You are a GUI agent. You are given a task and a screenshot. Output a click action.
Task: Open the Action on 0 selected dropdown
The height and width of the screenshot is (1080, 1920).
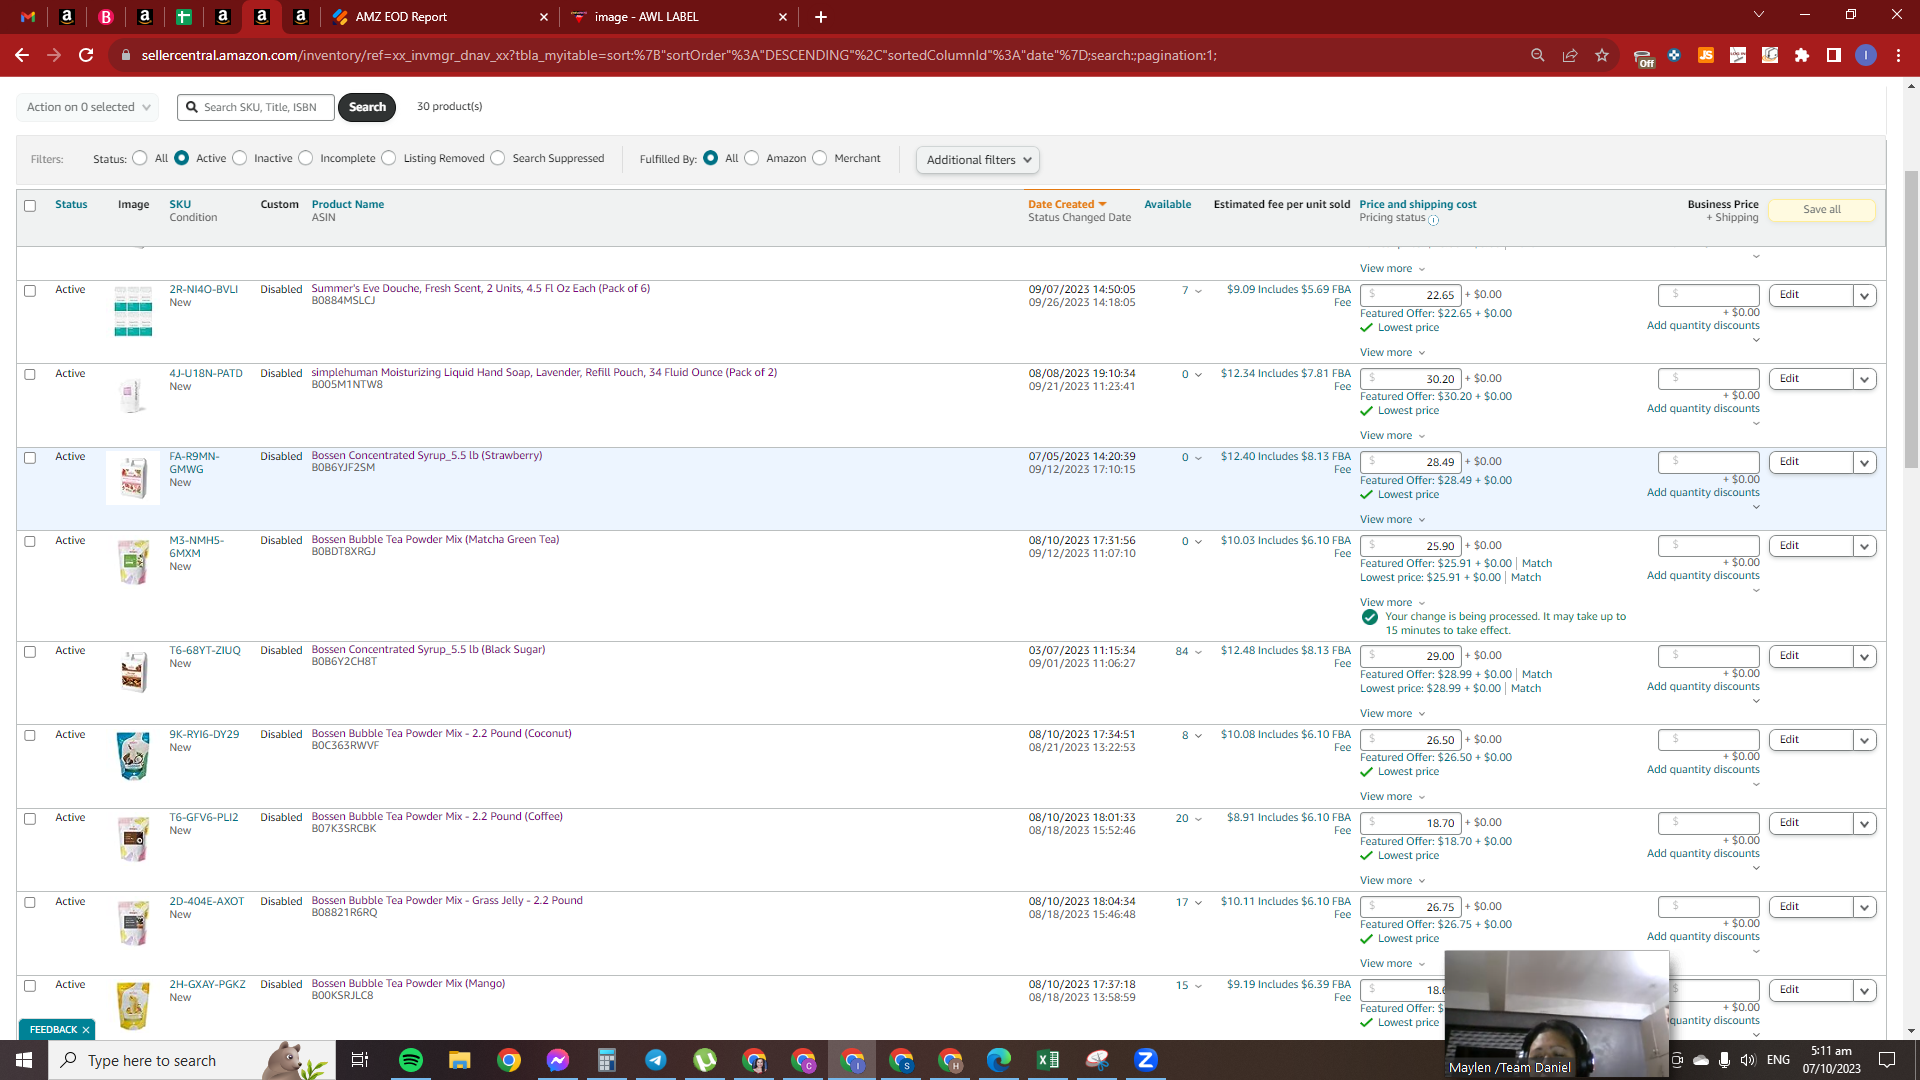(x=88, y=107)
